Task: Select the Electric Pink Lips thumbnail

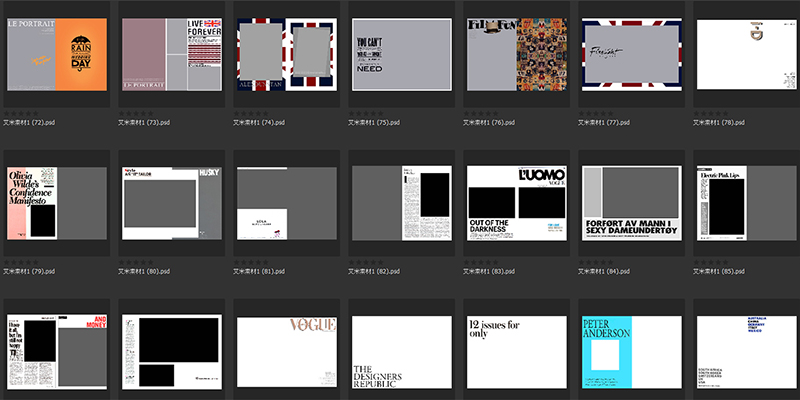Action: [747, 203]
